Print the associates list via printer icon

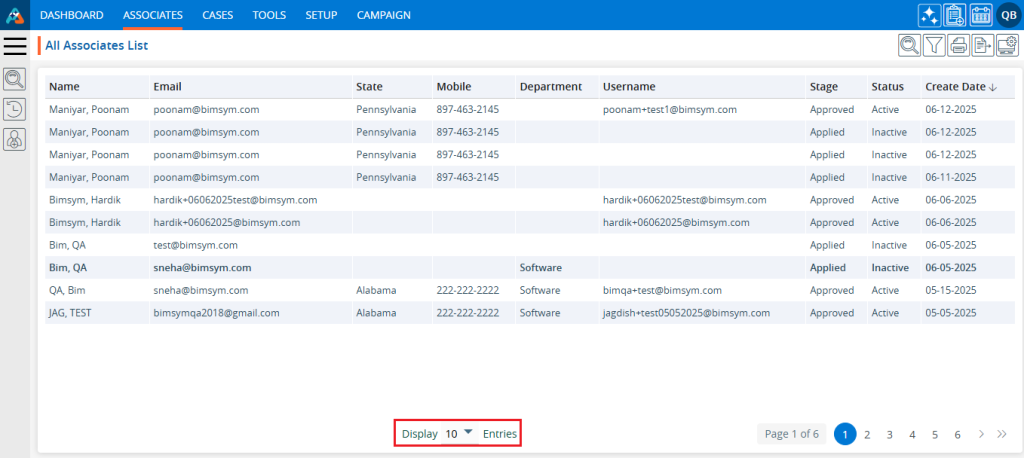(958, 45)
